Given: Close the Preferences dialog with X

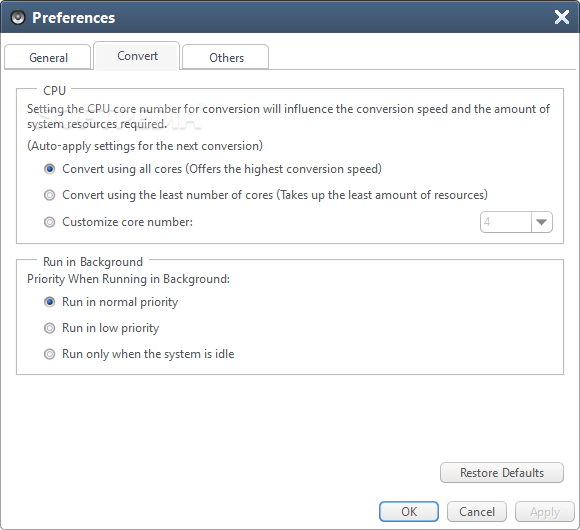Looking at the screenshot, I should pos(562,17).
